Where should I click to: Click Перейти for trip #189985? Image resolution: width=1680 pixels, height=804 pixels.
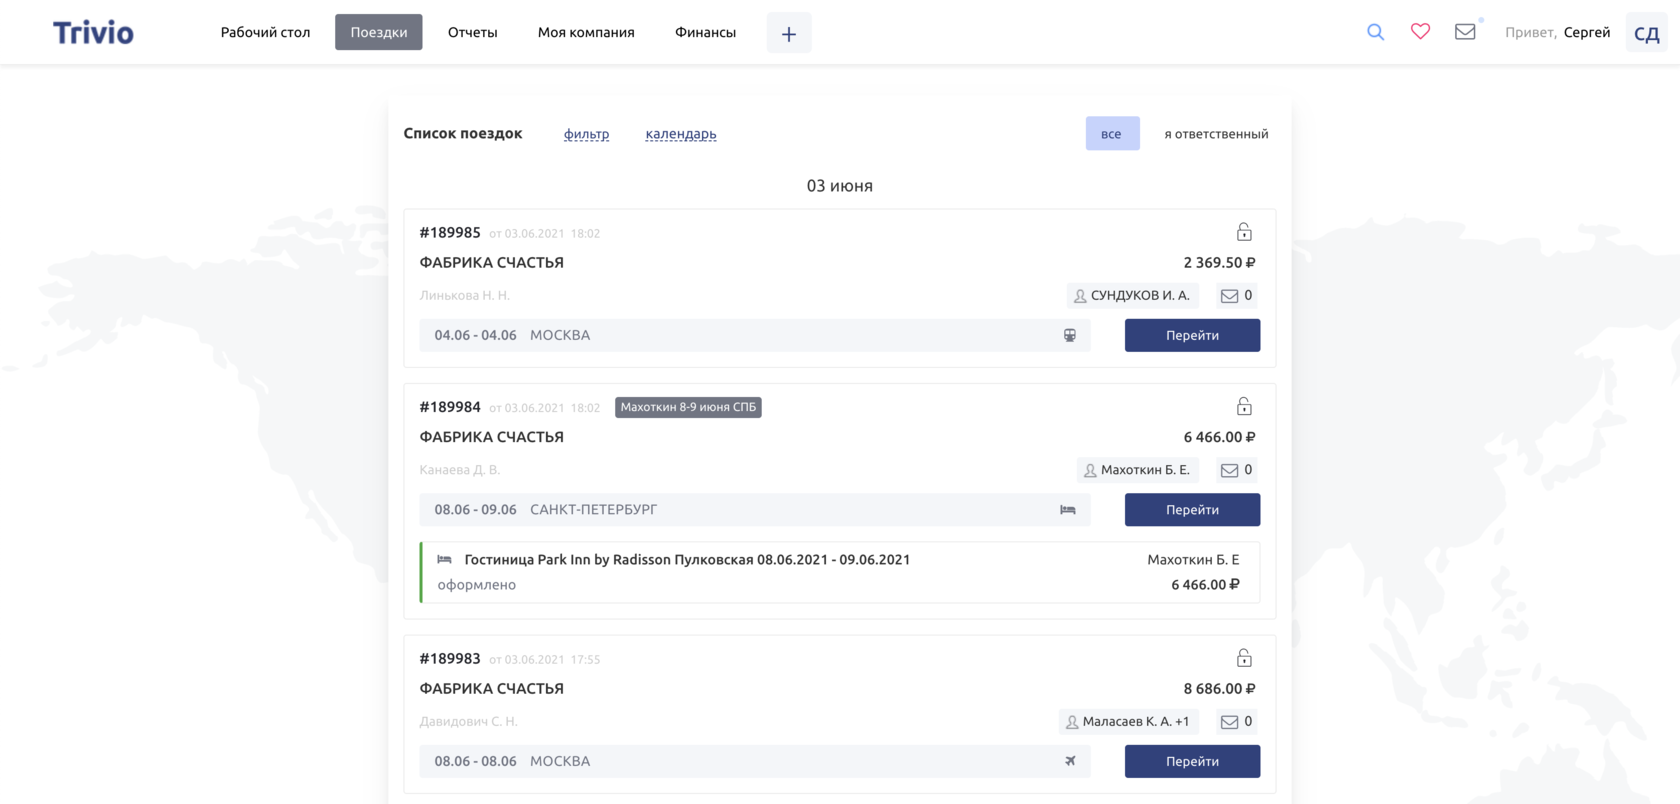(1192, 336)
